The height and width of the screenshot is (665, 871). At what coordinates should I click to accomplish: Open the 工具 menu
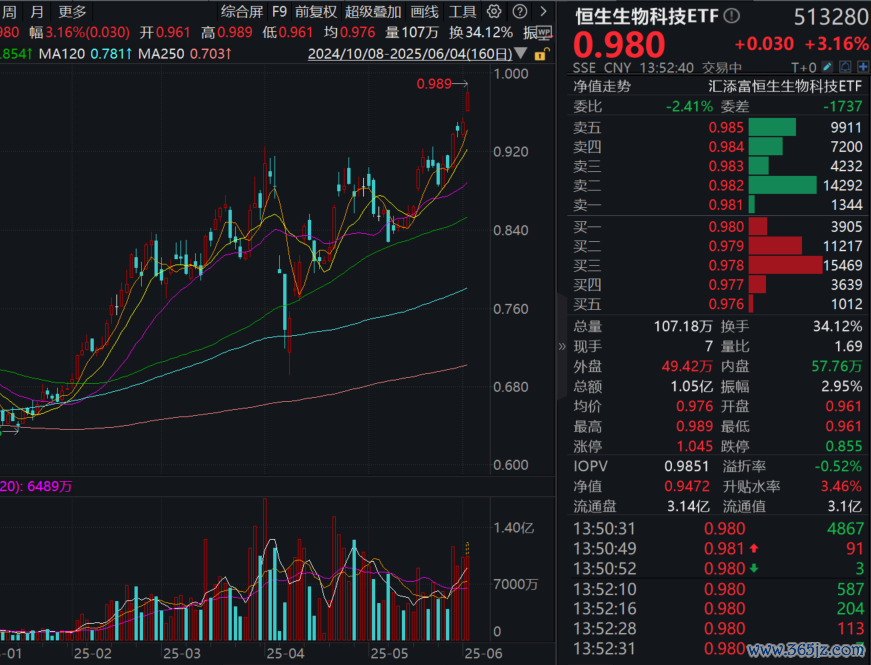point(462,12)
